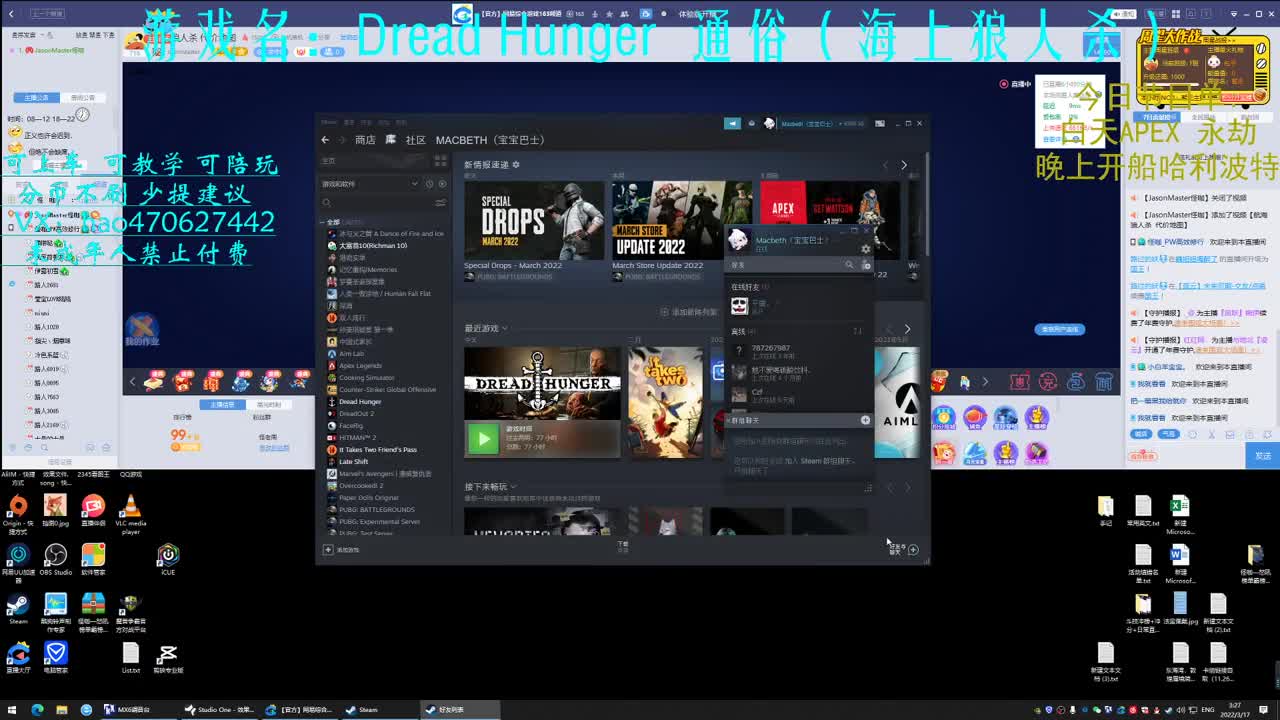Open the Steam desktop shortcut
This screenshot has width=1280, height=720.
[18, 610]
